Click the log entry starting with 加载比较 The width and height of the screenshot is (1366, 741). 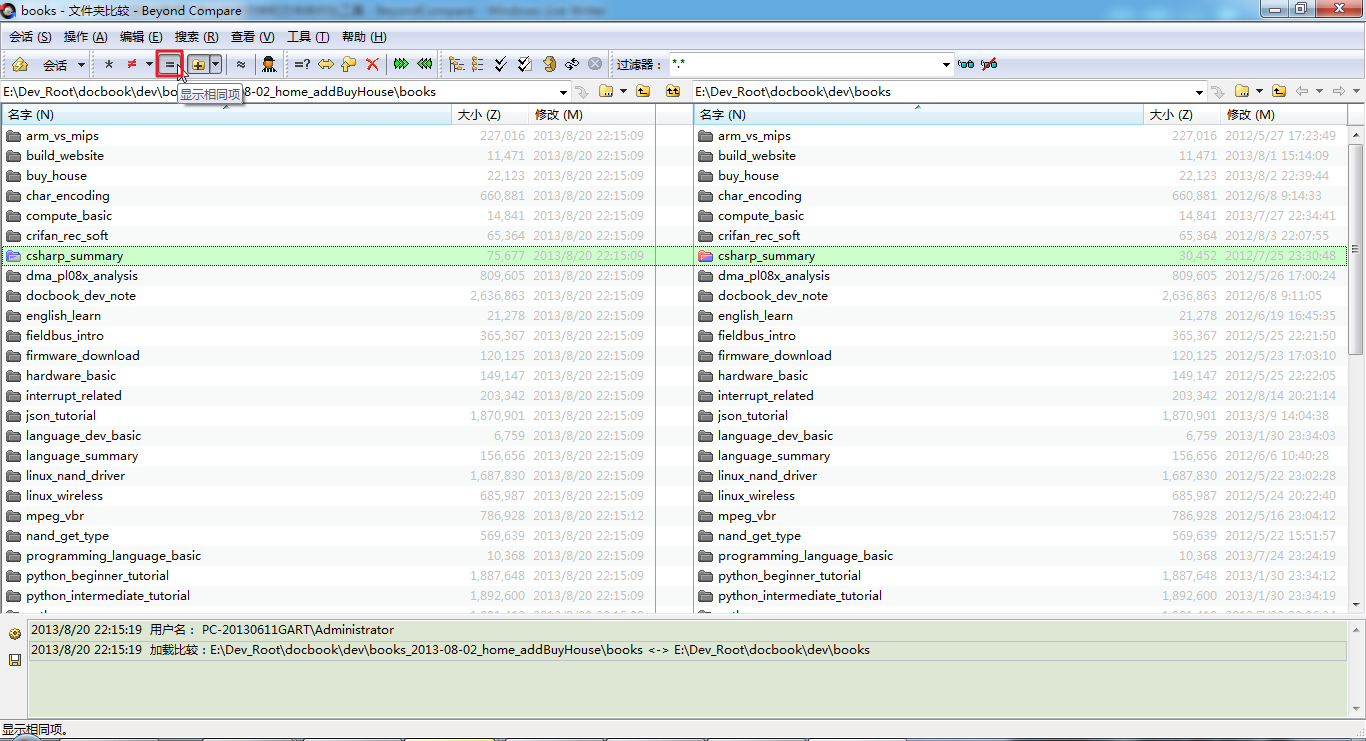tap(687, 650)
